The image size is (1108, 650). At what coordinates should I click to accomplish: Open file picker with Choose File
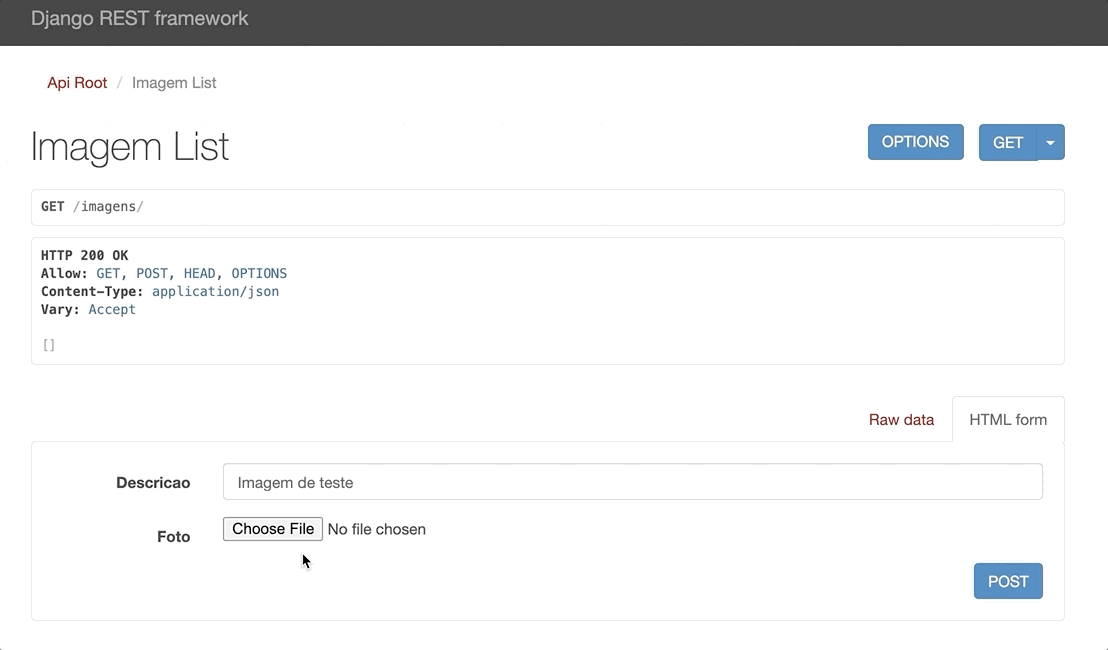(273, 529)
